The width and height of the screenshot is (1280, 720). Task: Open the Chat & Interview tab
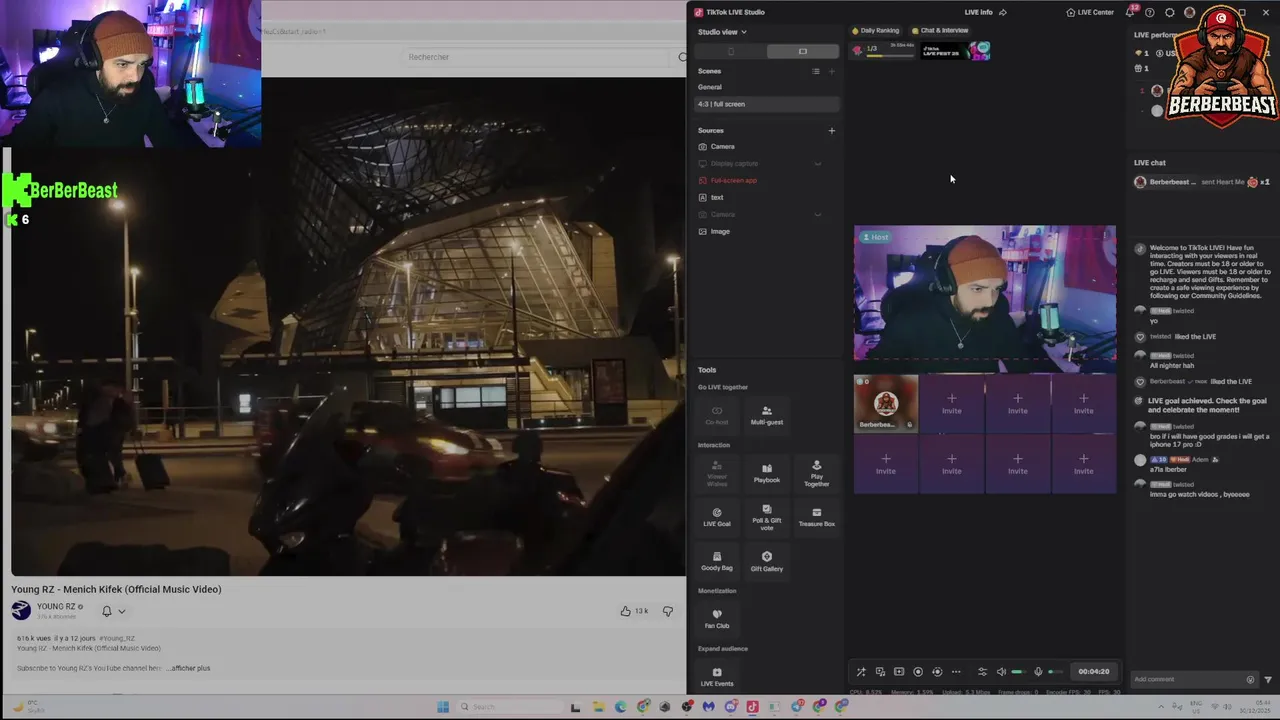click(x=940, y=30)
